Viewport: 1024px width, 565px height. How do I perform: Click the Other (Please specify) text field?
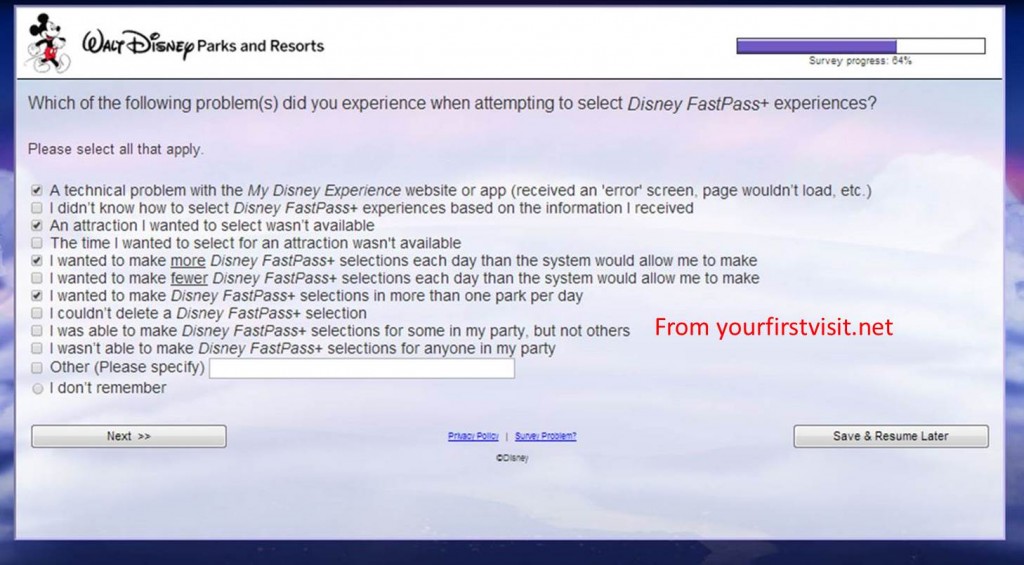pyautogui.click(x=362, y=368)
